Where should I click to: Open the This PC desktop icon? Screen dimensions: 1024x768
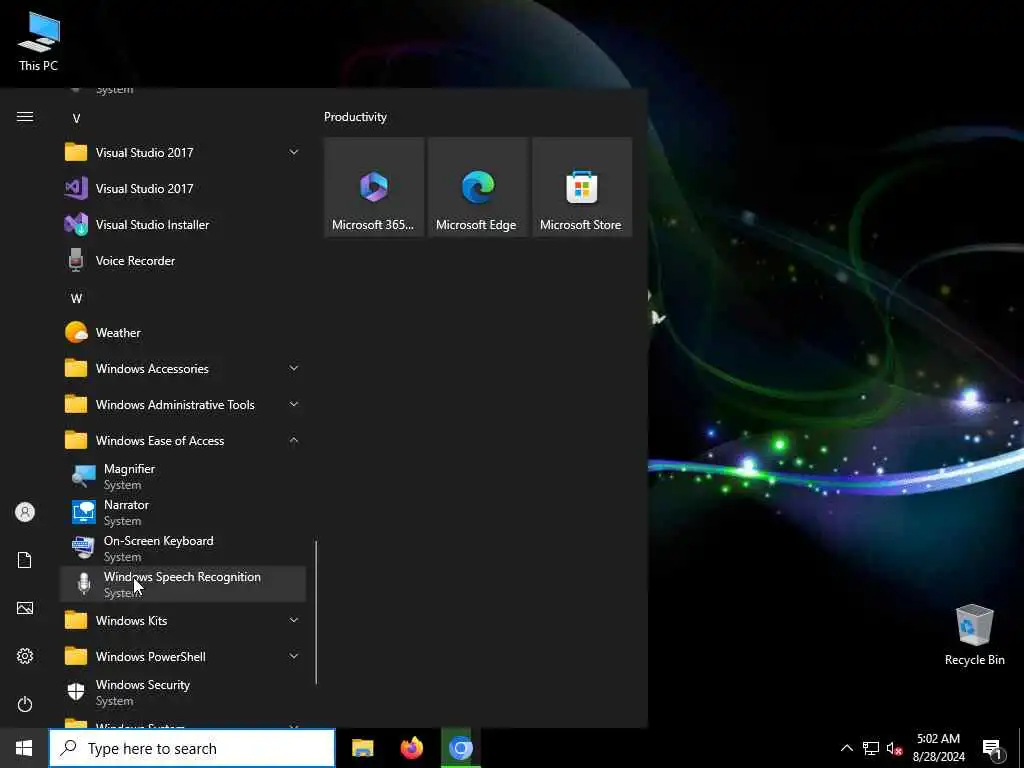point(39,42)
